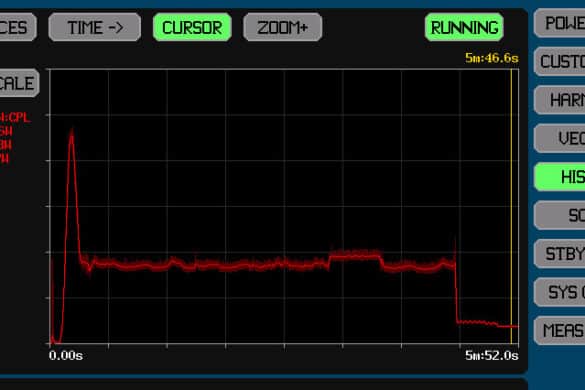Open the MEAS CONFIG screen
The height and width of the screenshot is (390, 585).
[x=560, y=331]
